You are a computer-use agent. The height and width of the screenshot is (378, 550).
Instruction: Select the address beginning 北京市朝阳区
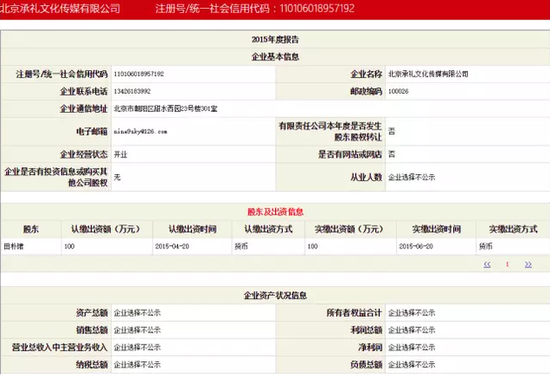click(x=166, y=109)
